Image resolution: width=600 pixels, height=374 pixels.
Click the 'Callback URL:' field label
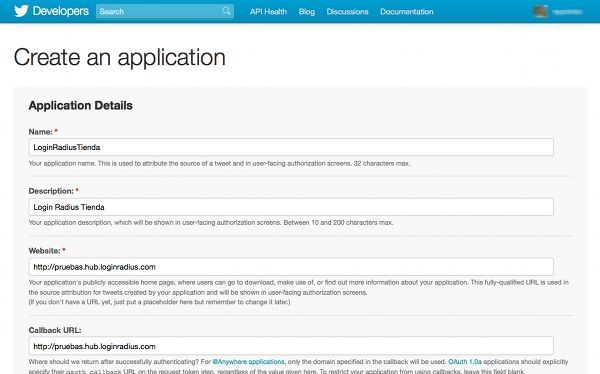(55, 330)
